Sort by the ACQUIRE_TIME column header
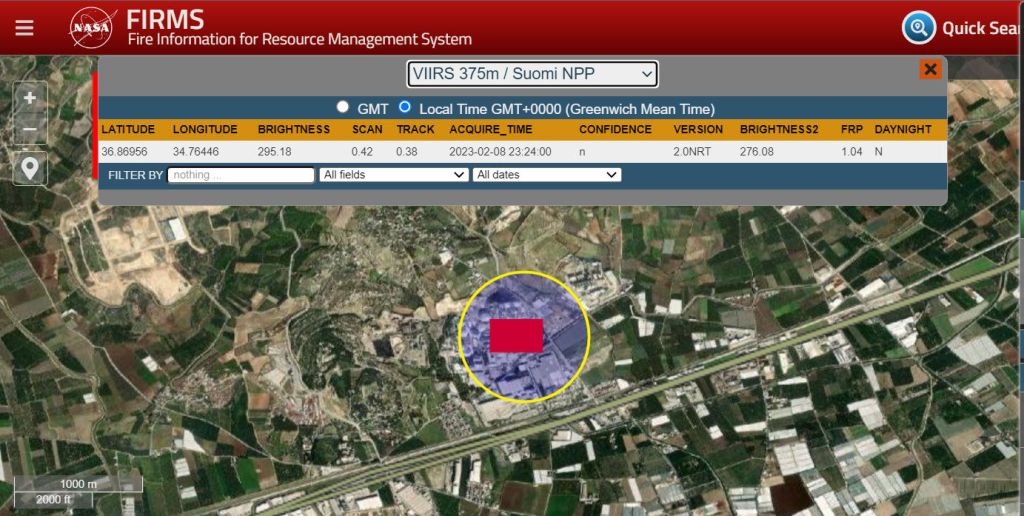The image size is (1024, 516). (490, 130)
